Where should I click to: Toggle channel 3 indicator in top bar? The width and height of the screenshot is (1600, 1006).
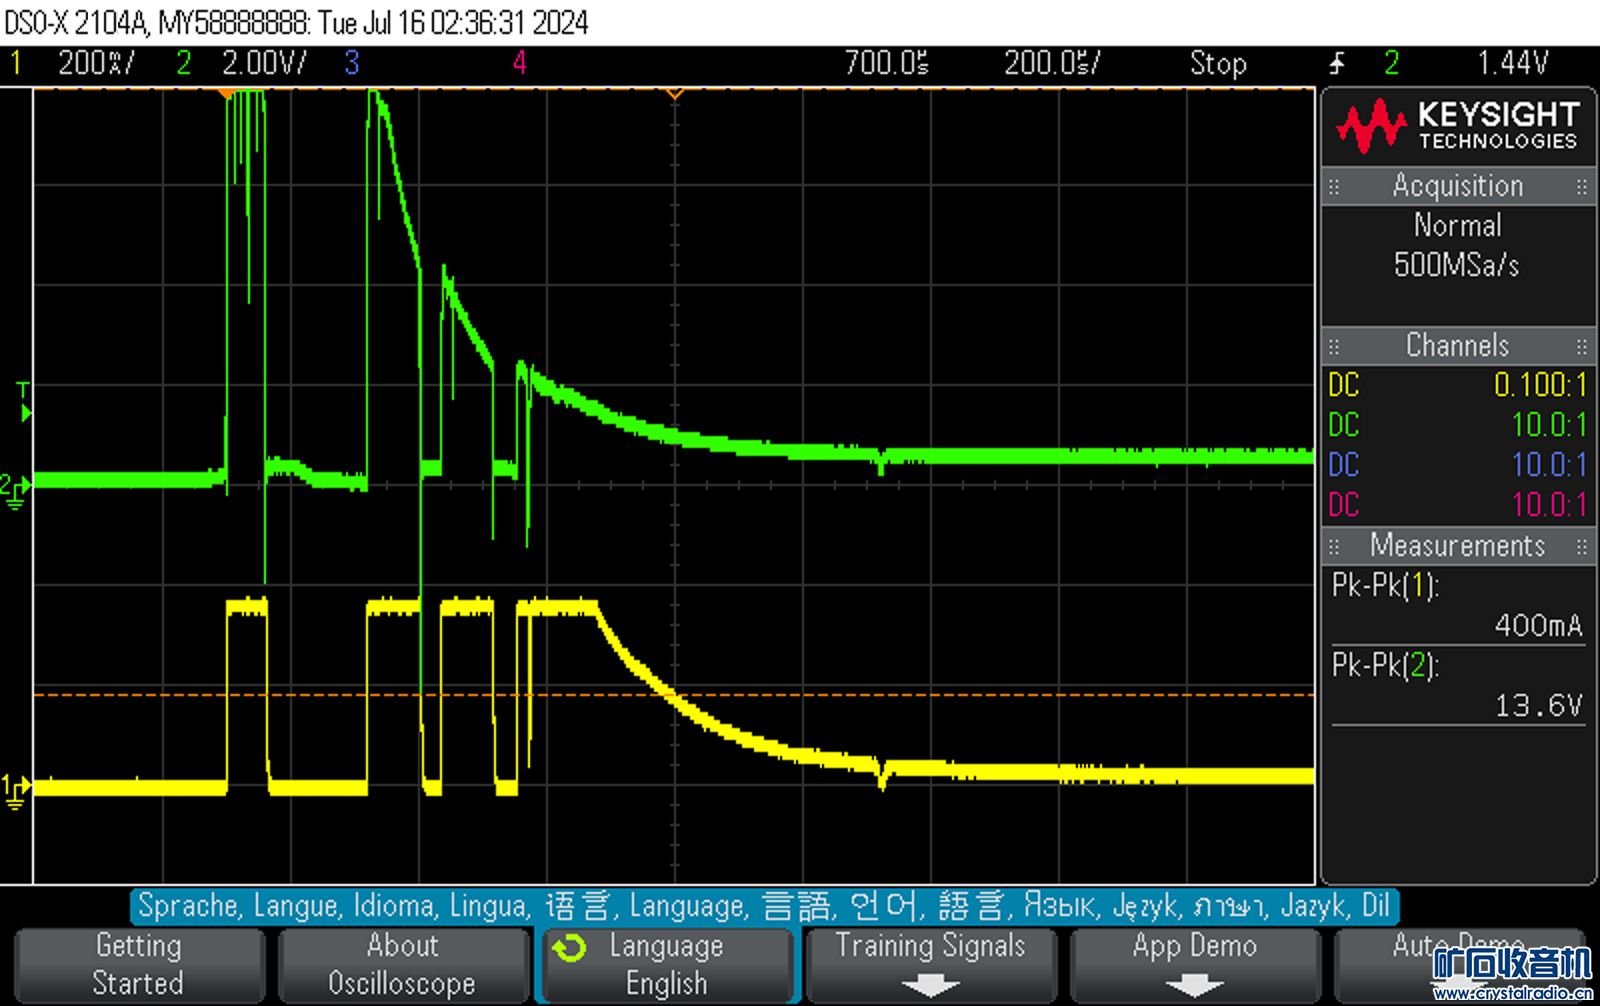click(352, 64)
